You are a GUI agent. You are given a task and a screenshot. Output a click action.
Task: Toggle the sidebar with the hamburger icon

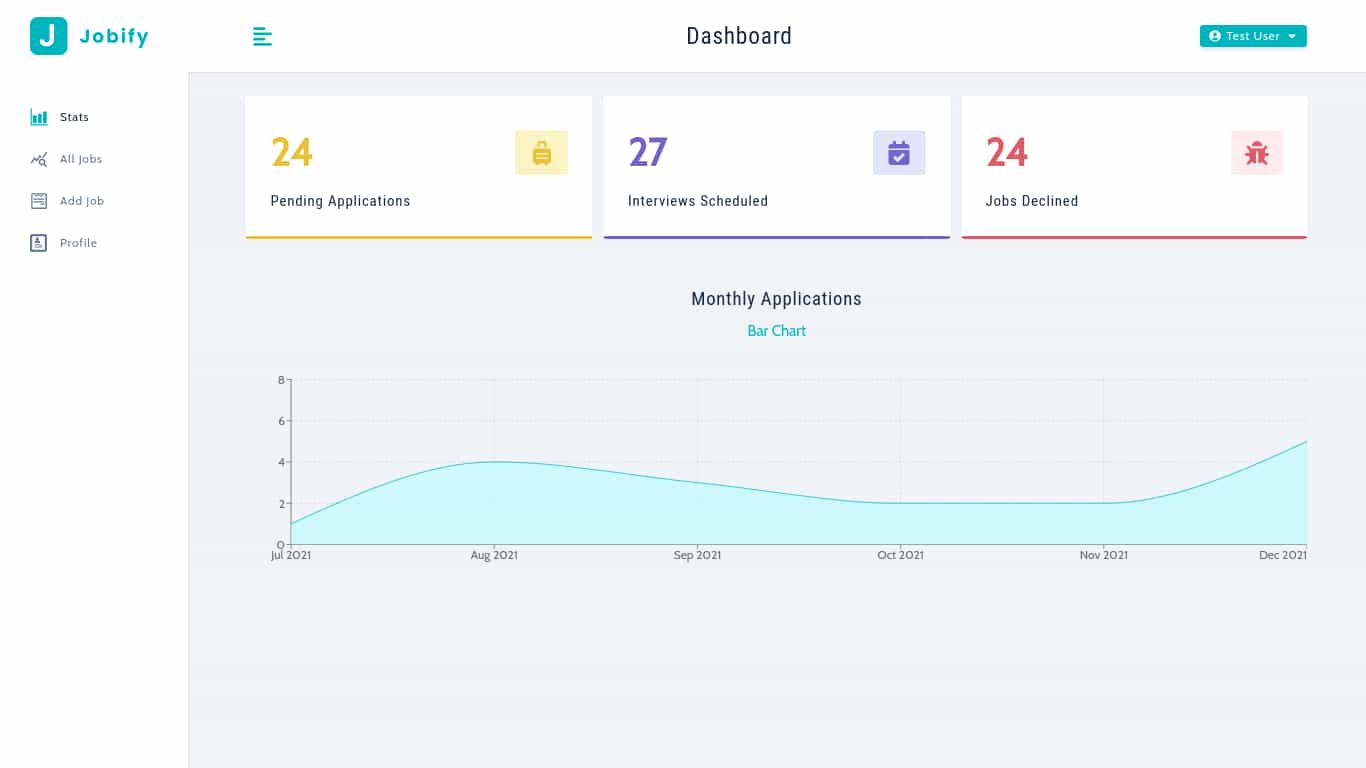[x=262, y=36]
